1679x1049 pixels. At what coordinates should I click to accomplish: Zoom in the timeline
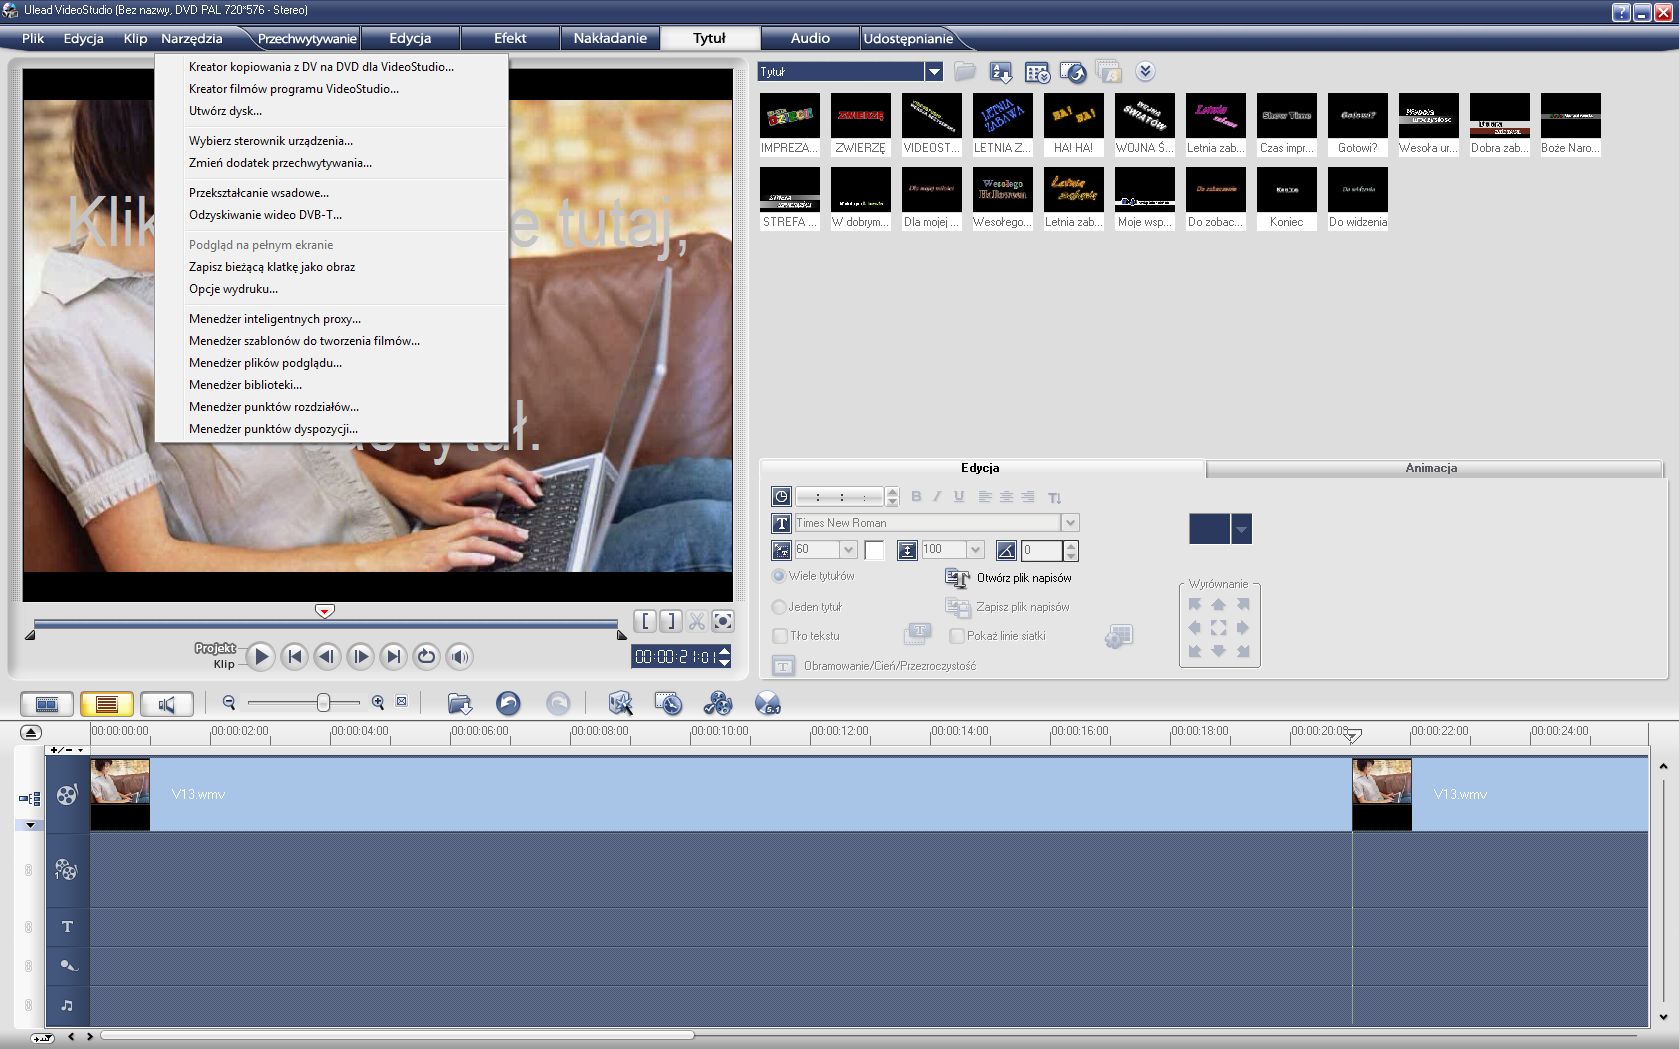378,703
